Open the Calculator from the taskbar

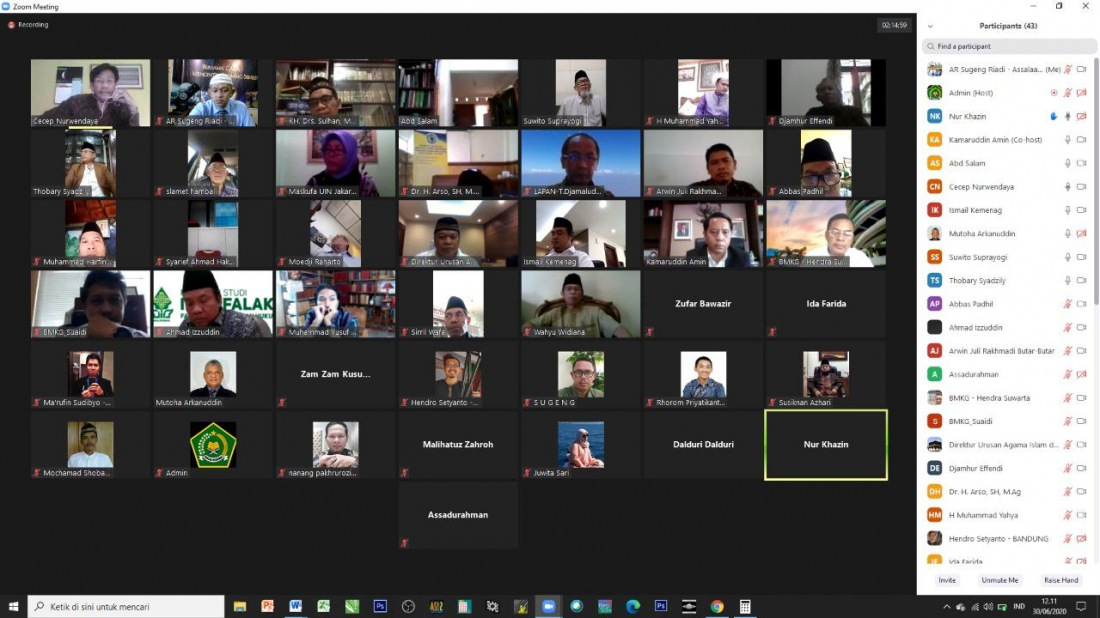[x=745, y=606]
